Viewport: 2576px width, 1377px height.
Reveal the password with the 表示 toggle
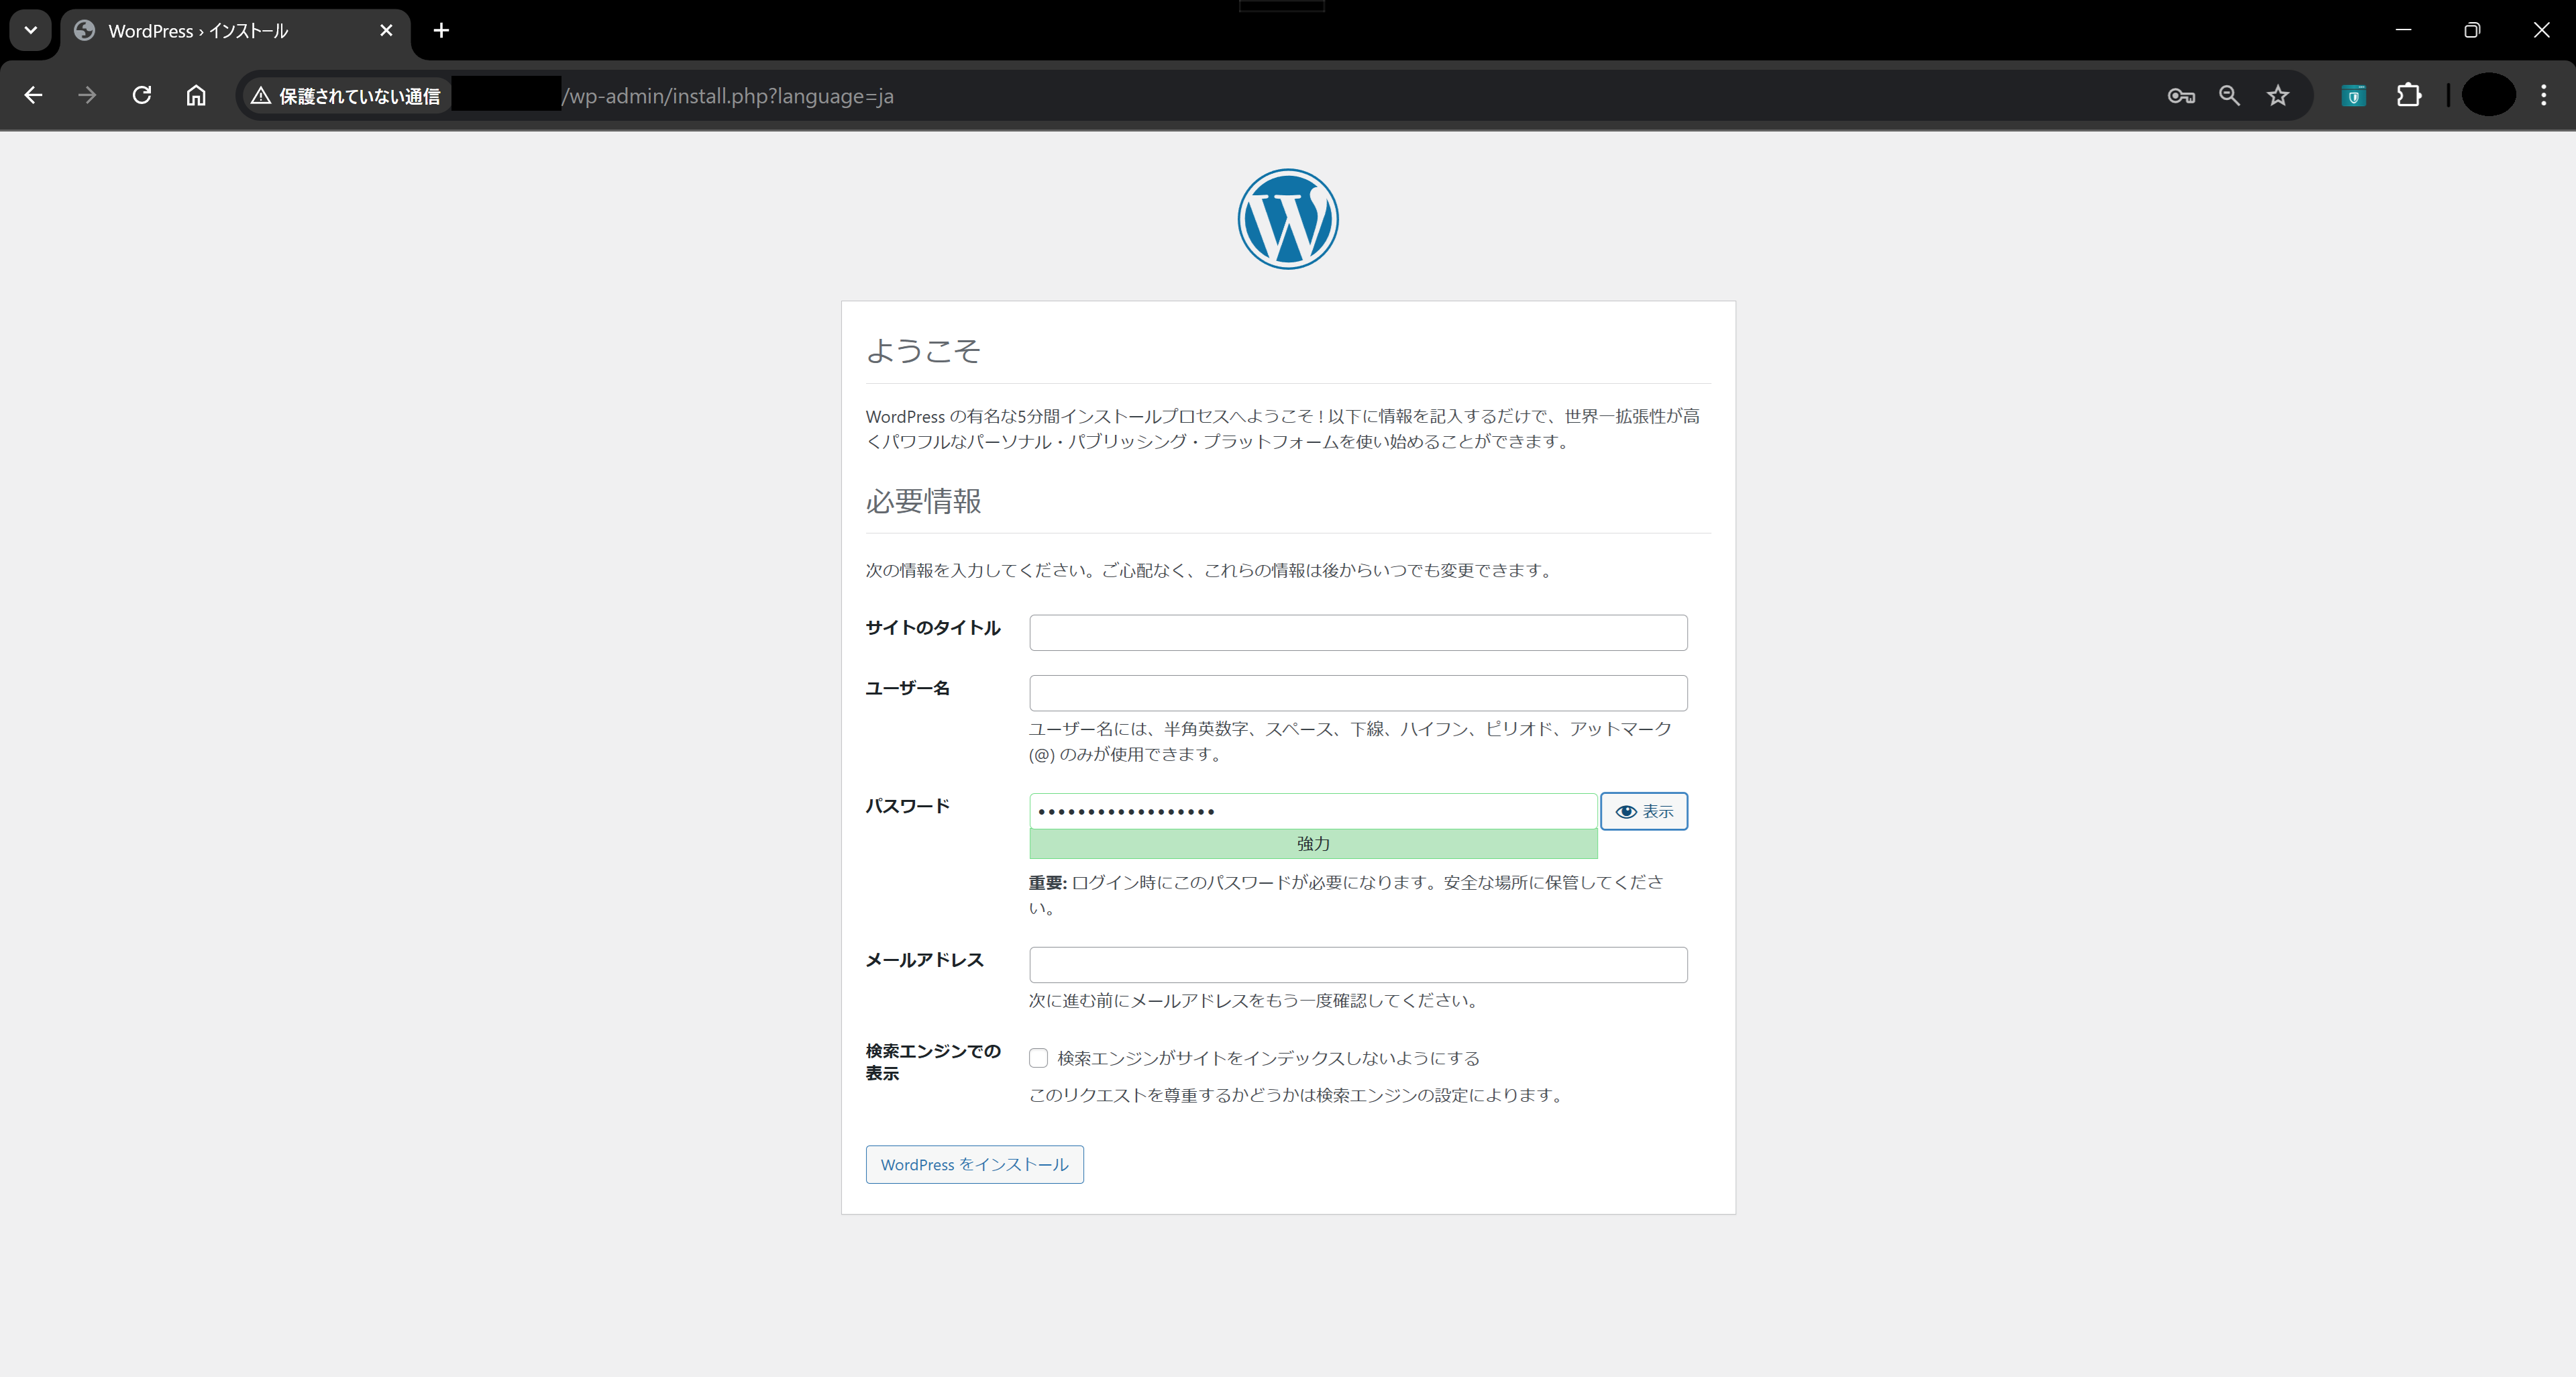pos(1643,811)
